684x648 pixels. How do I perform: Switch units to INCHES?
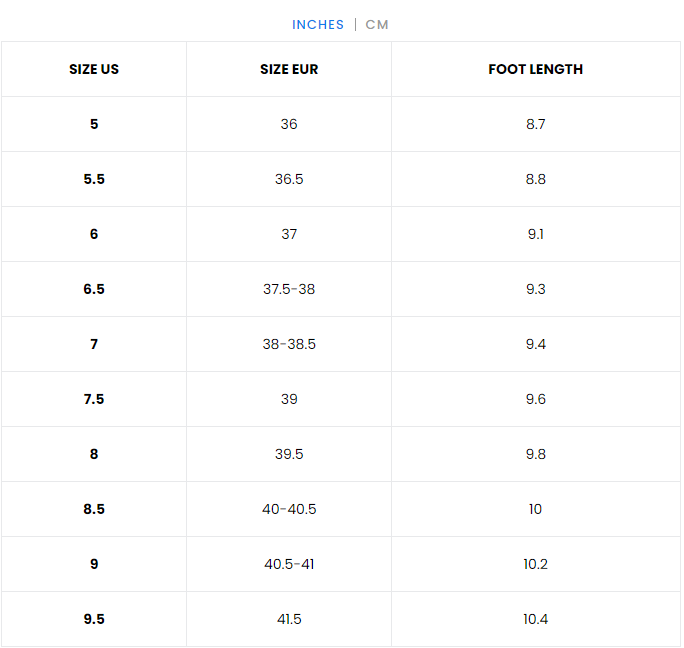(x=317, y=24)
